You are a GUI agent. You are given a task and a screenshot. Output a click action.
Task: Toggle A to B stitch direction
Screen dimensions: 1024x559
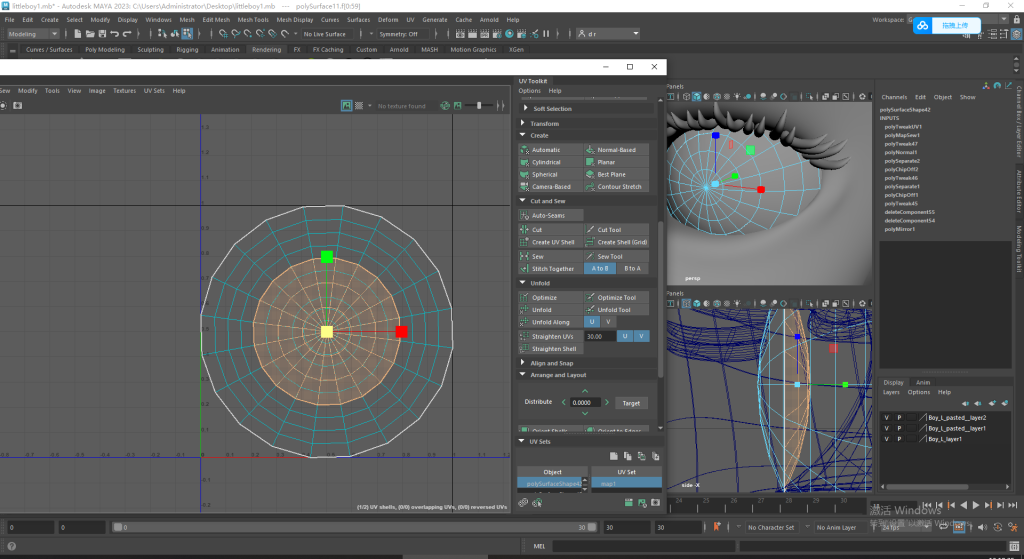pos(600,268)
